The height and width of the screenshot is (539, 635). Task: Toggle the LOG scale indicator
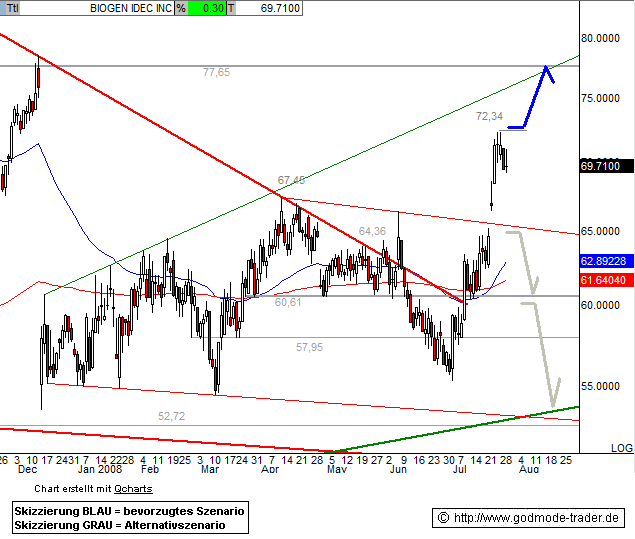tap(621, 448)
